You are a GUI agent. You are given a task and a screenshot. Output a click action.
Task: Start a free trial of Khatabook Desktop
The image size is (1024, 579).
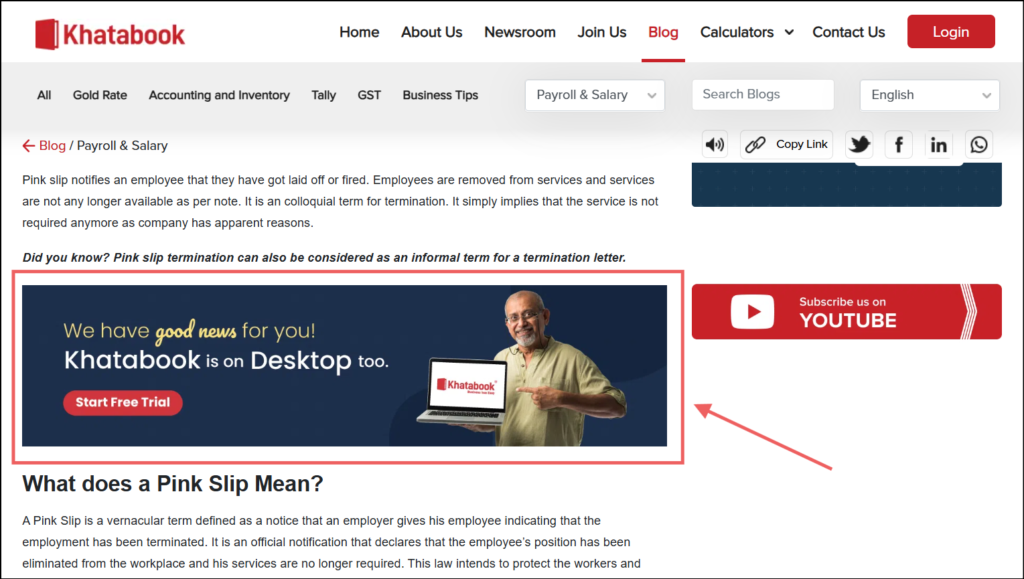click(122, 402)
